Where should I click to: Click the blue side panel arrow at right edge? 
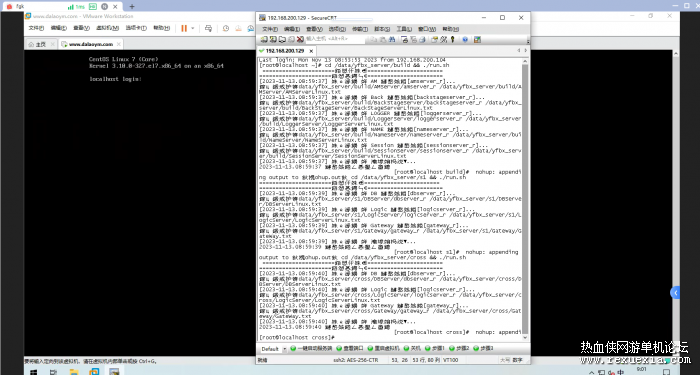click(x=675, y=292)
